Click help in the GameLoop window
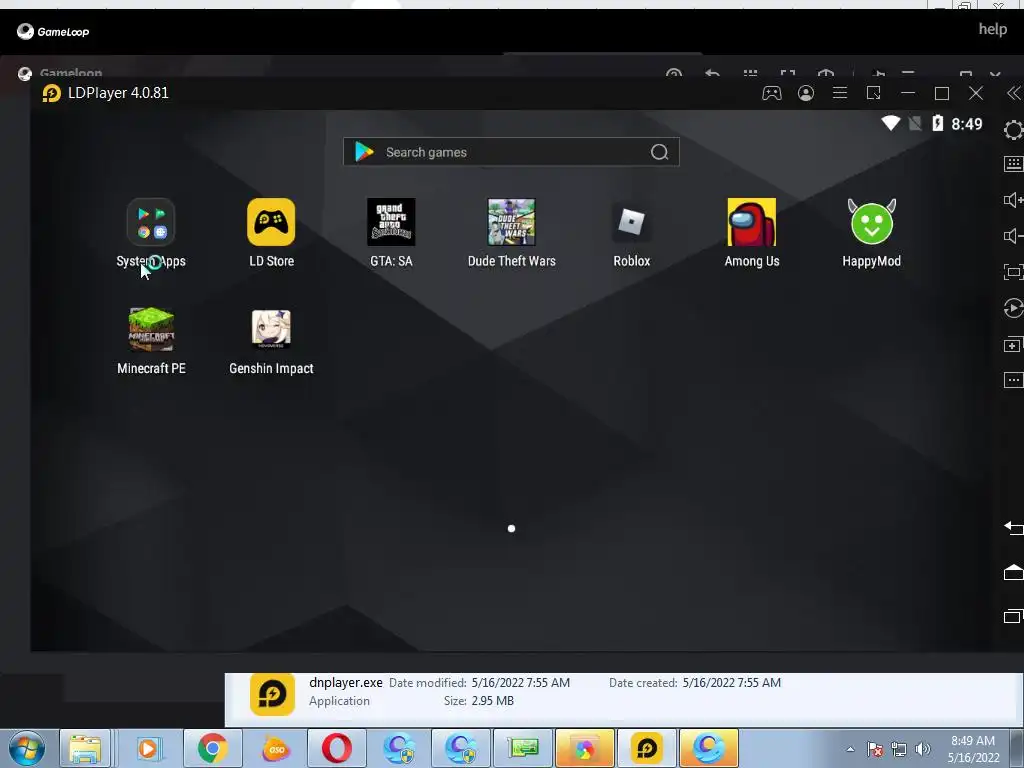 [993, 29]
